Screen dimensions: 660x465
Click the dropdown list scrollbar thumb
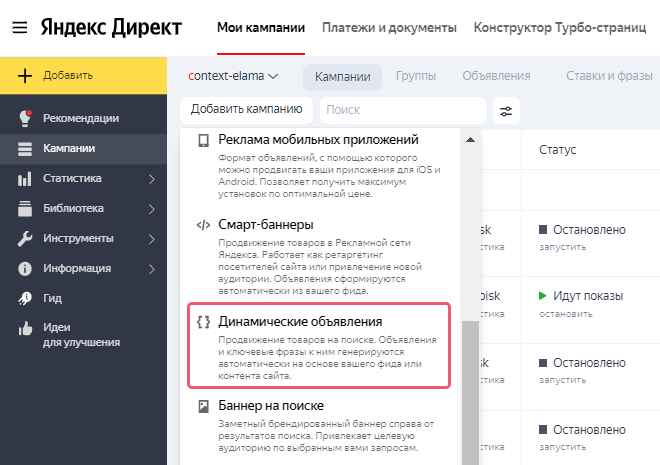point(470,393)
